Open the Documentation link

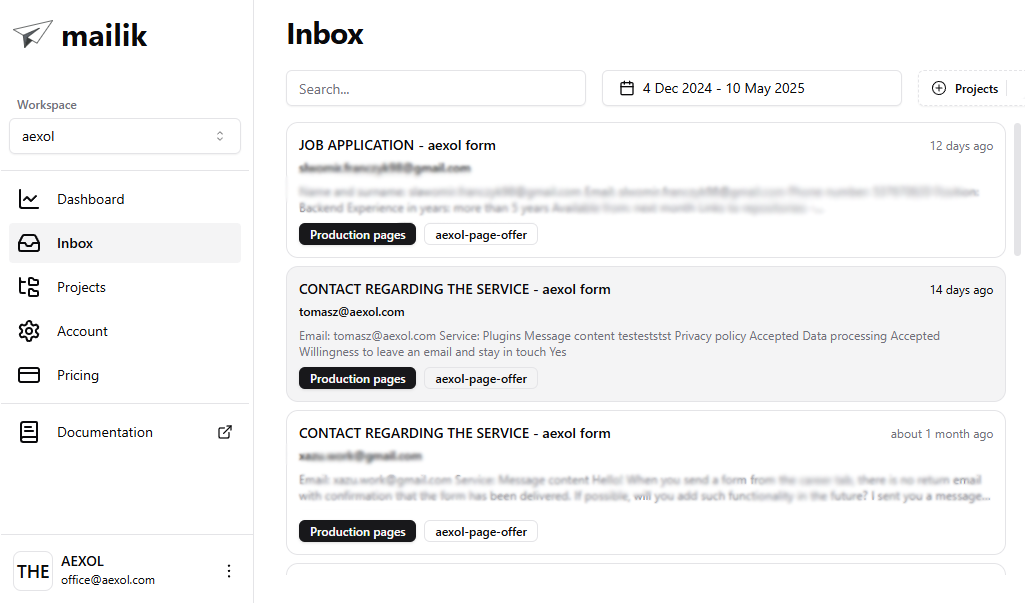pos(105,432)
